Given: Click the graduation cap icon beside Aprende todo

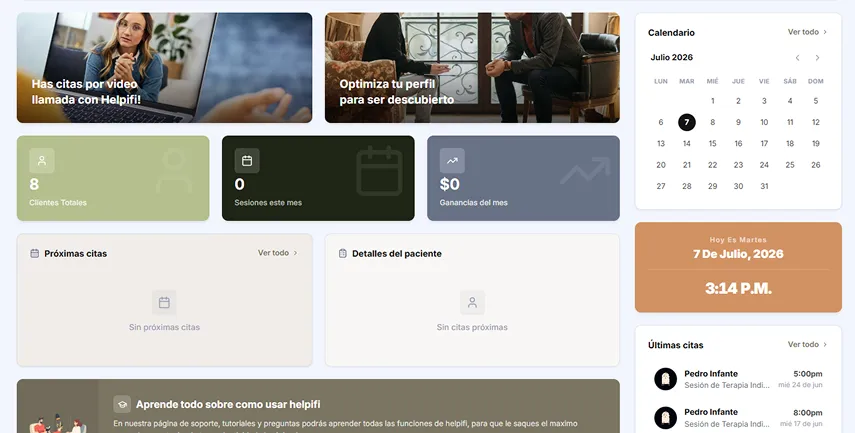Looking at the screenshot, I should (x=122, y=404).
